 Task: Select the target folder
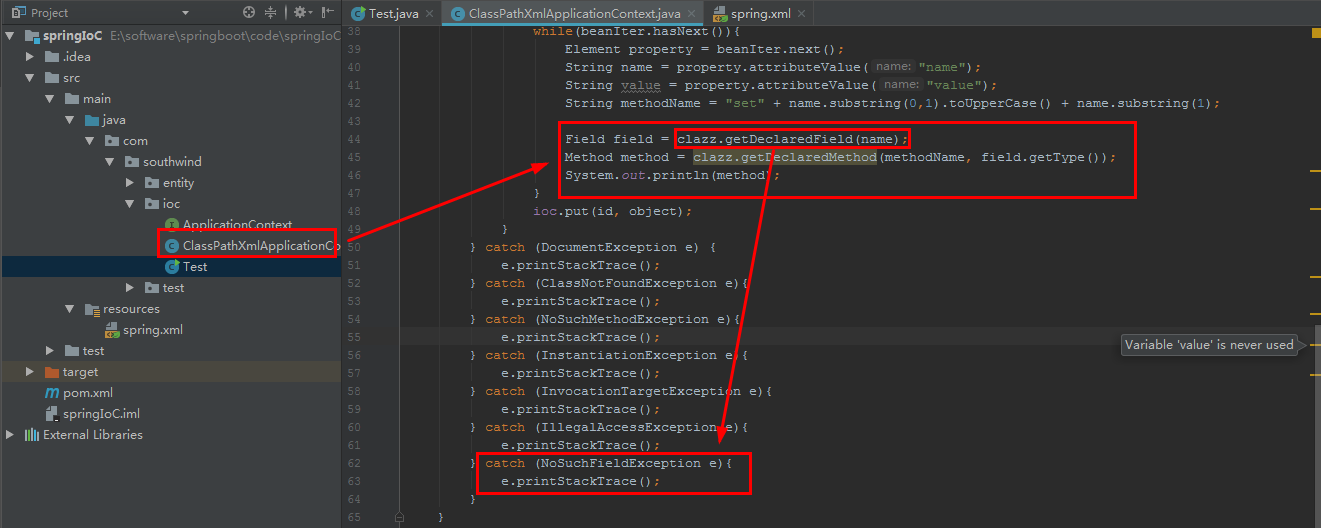(80, 372)
